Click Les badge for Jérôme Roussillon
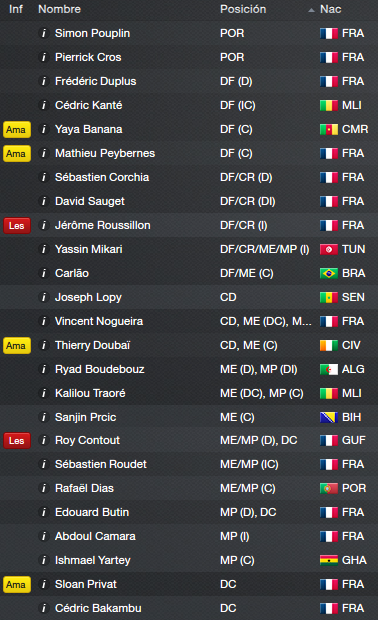The width and height of the screenshot is (378, 620). [17, 226]
